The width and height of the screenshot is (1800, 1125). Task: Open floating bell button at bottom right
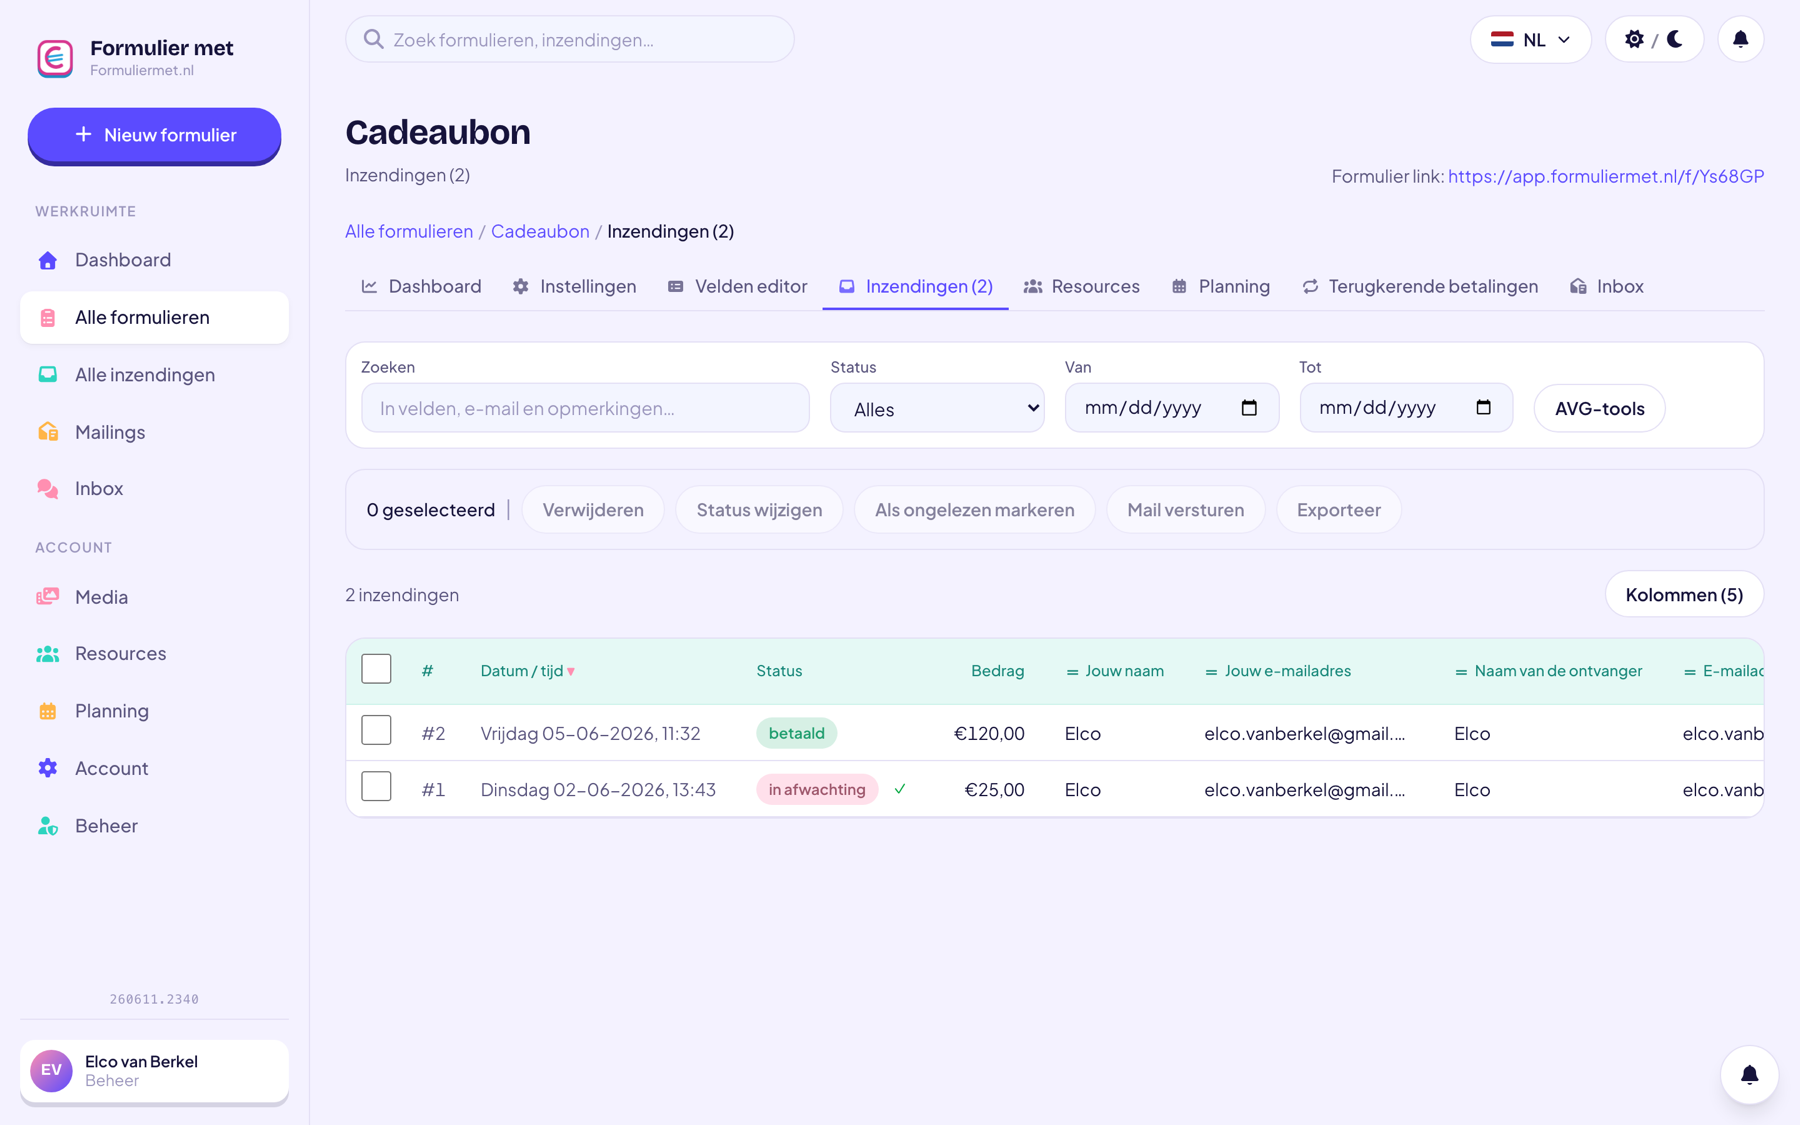[1749, 1075]
